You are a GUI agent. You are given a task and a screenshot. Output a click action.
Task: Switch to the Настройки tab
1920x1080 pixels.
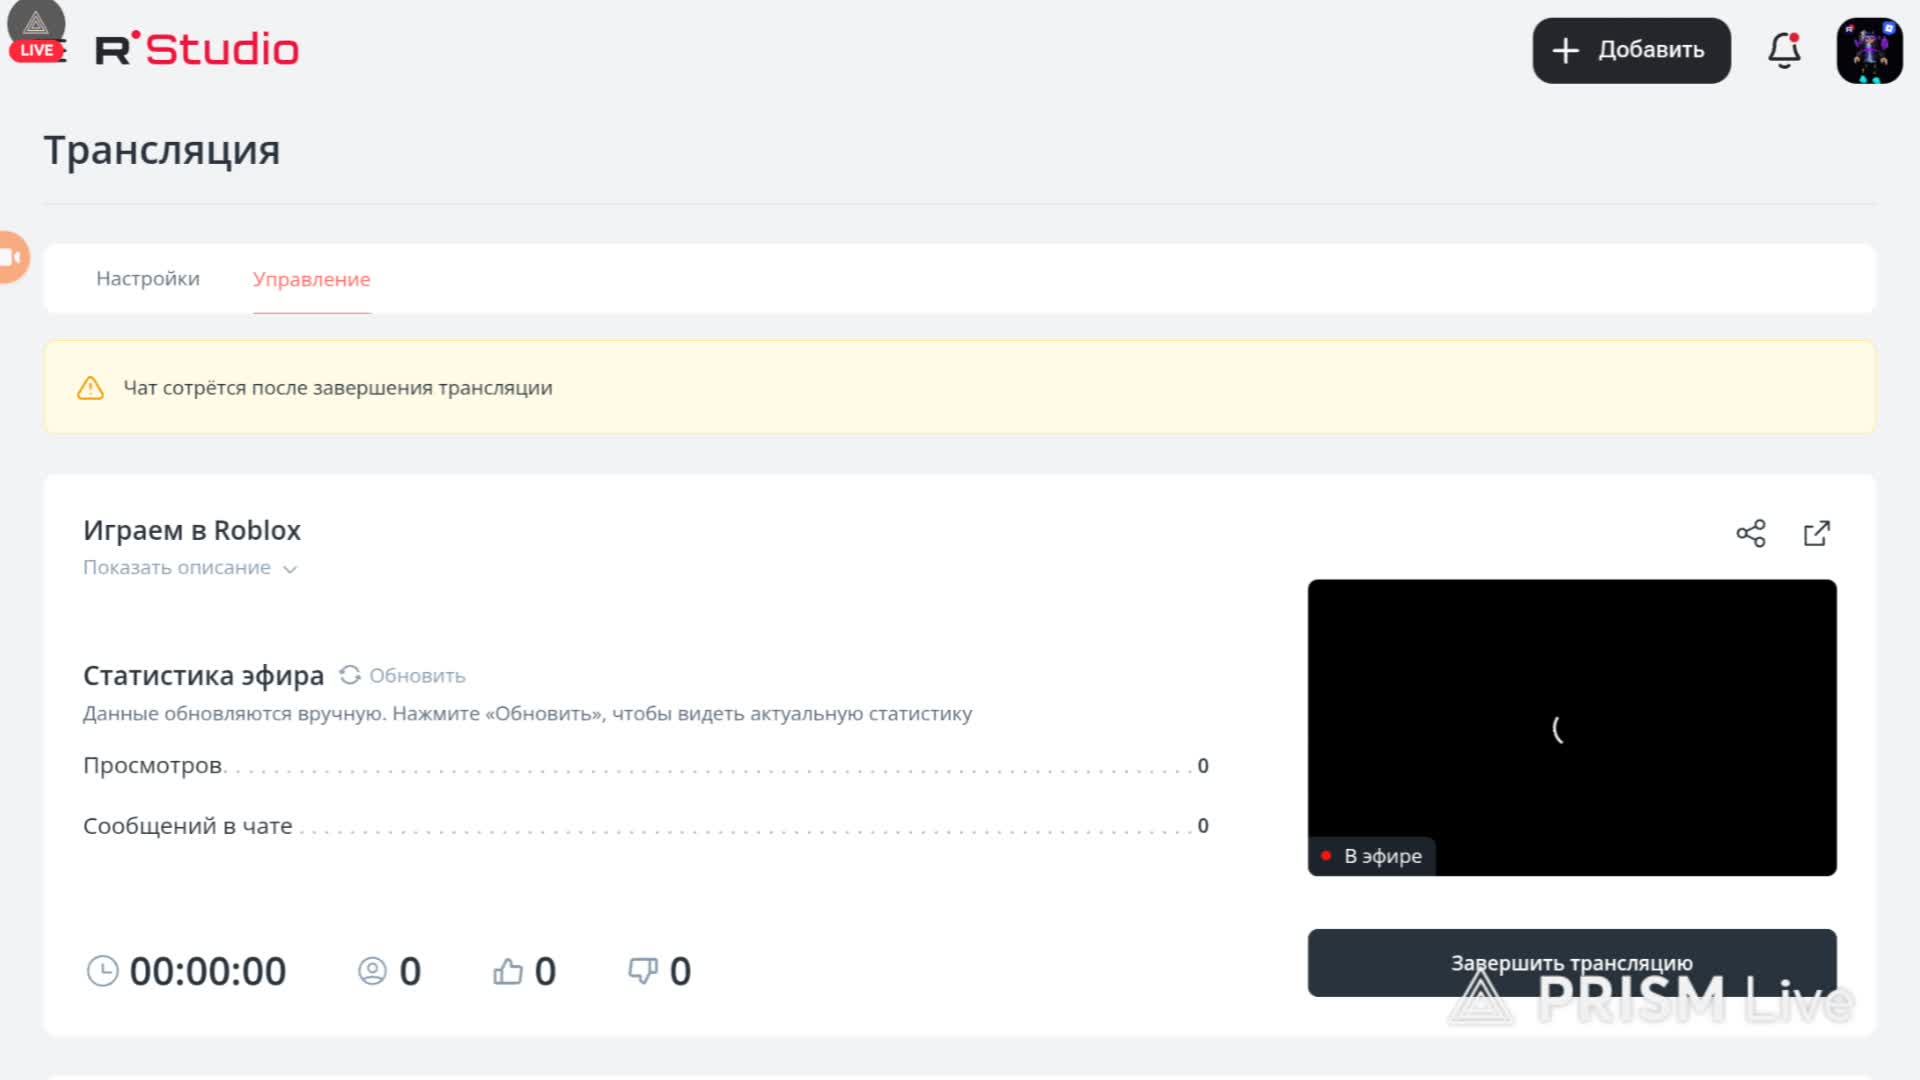tap(148, 279)
